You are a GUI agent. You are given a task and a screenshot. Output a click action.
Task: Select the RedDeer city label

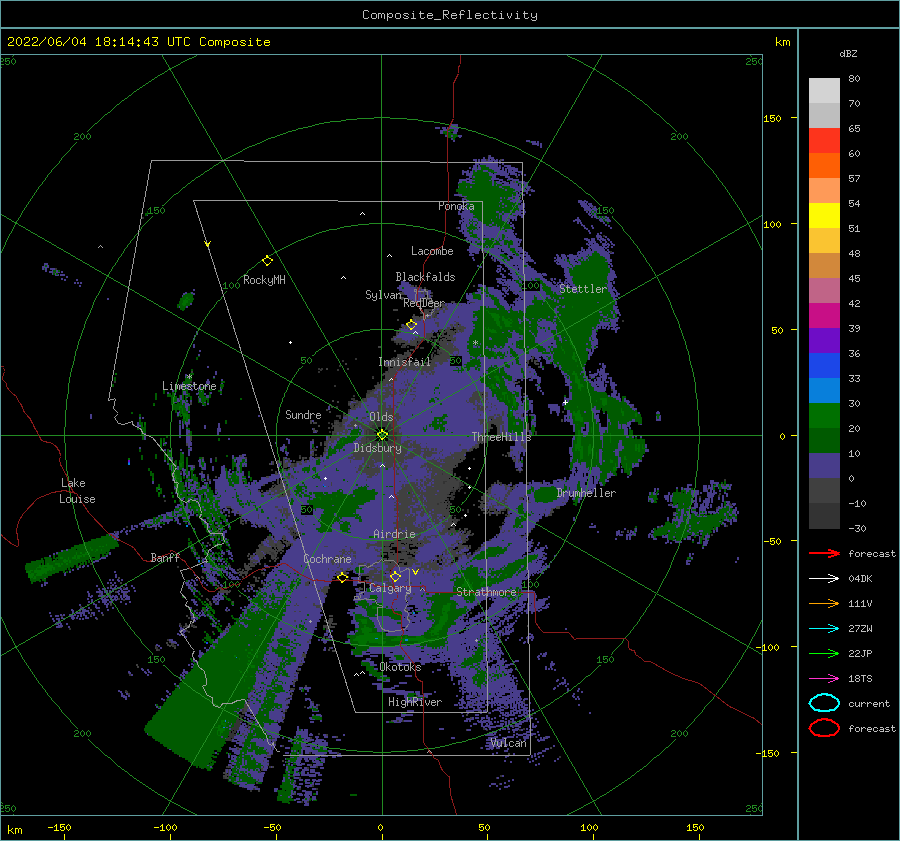pos(424,303)
